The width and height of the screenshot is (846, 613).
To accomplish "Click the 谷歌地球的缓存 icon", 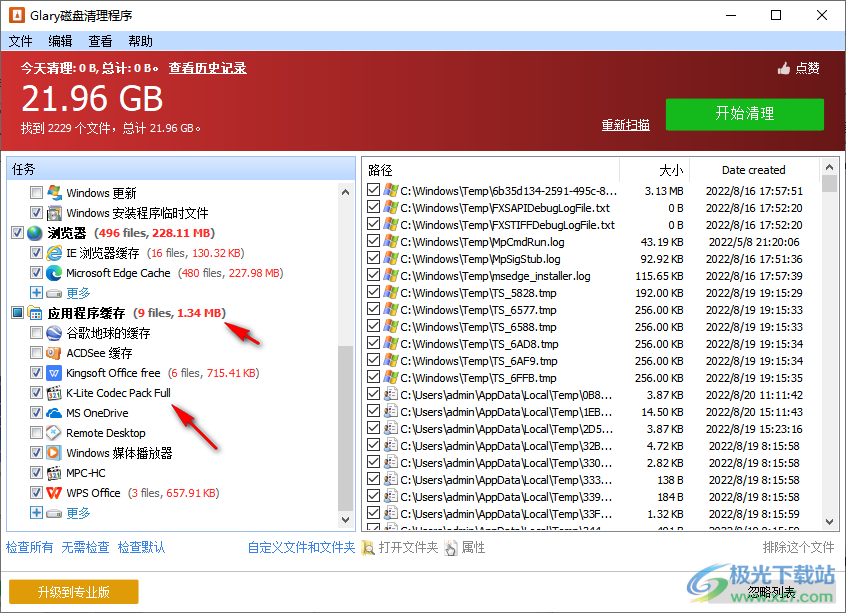I will click(x=56, y=332).
